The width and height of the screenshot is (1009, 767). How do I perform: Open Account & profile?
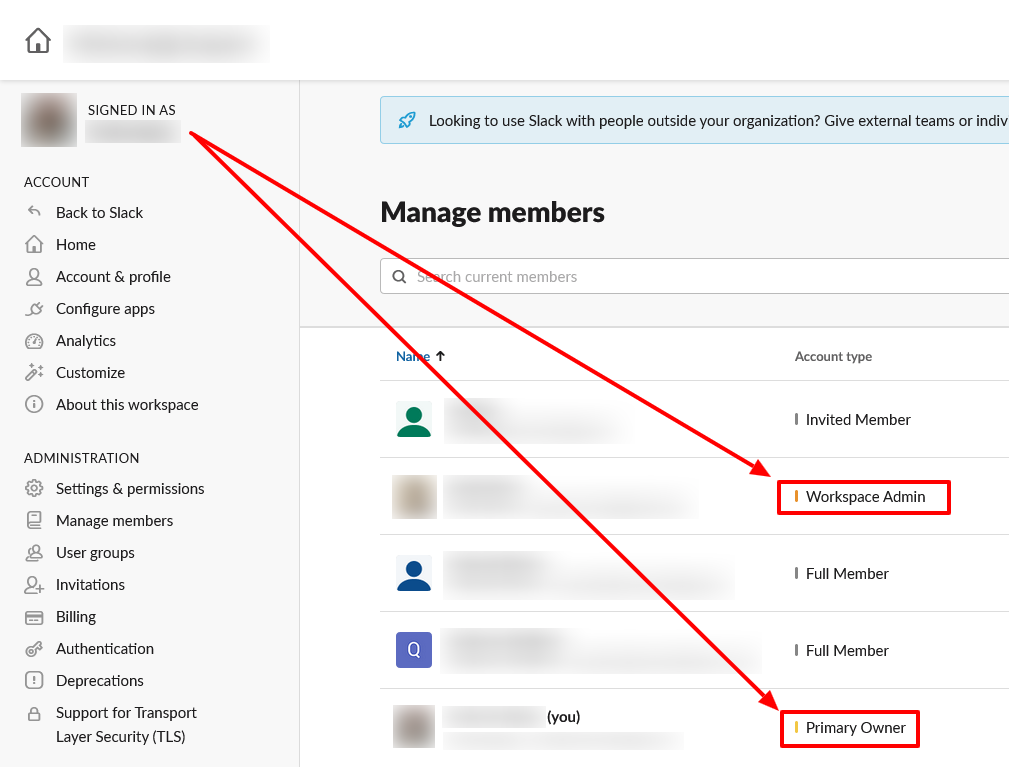(113, 277)
